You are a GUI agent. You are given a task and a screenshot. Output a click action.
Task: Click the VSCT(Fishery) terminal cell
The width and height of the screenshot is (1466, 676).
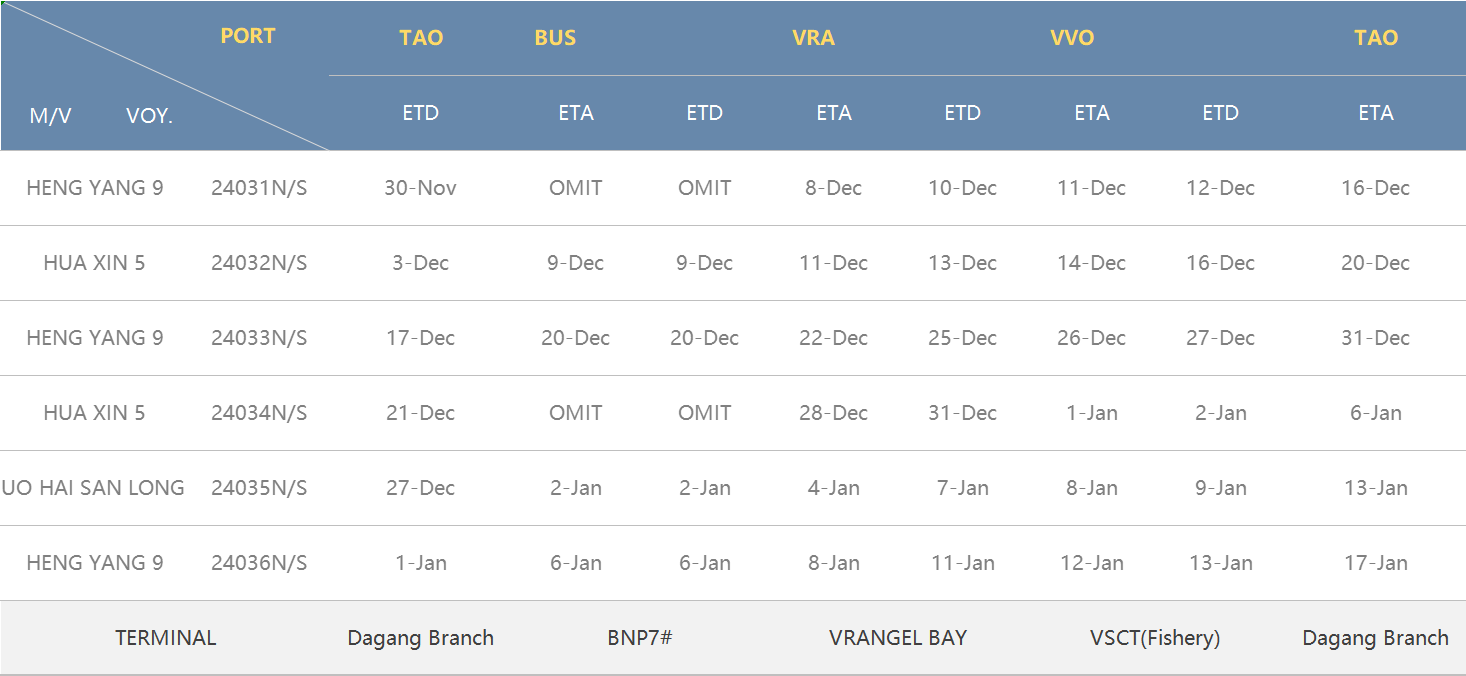pyautogui.click(x=1155, y=638)
